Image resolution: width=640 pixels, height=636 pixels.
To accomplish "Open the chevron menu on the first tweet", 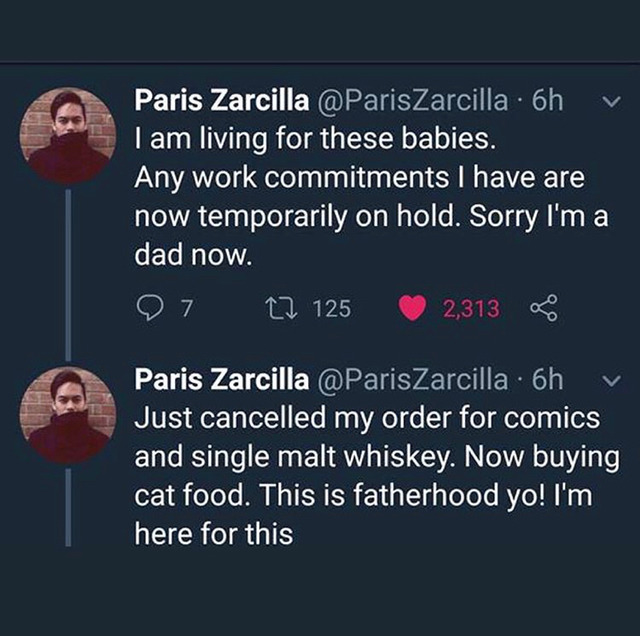I will point(616,101).
